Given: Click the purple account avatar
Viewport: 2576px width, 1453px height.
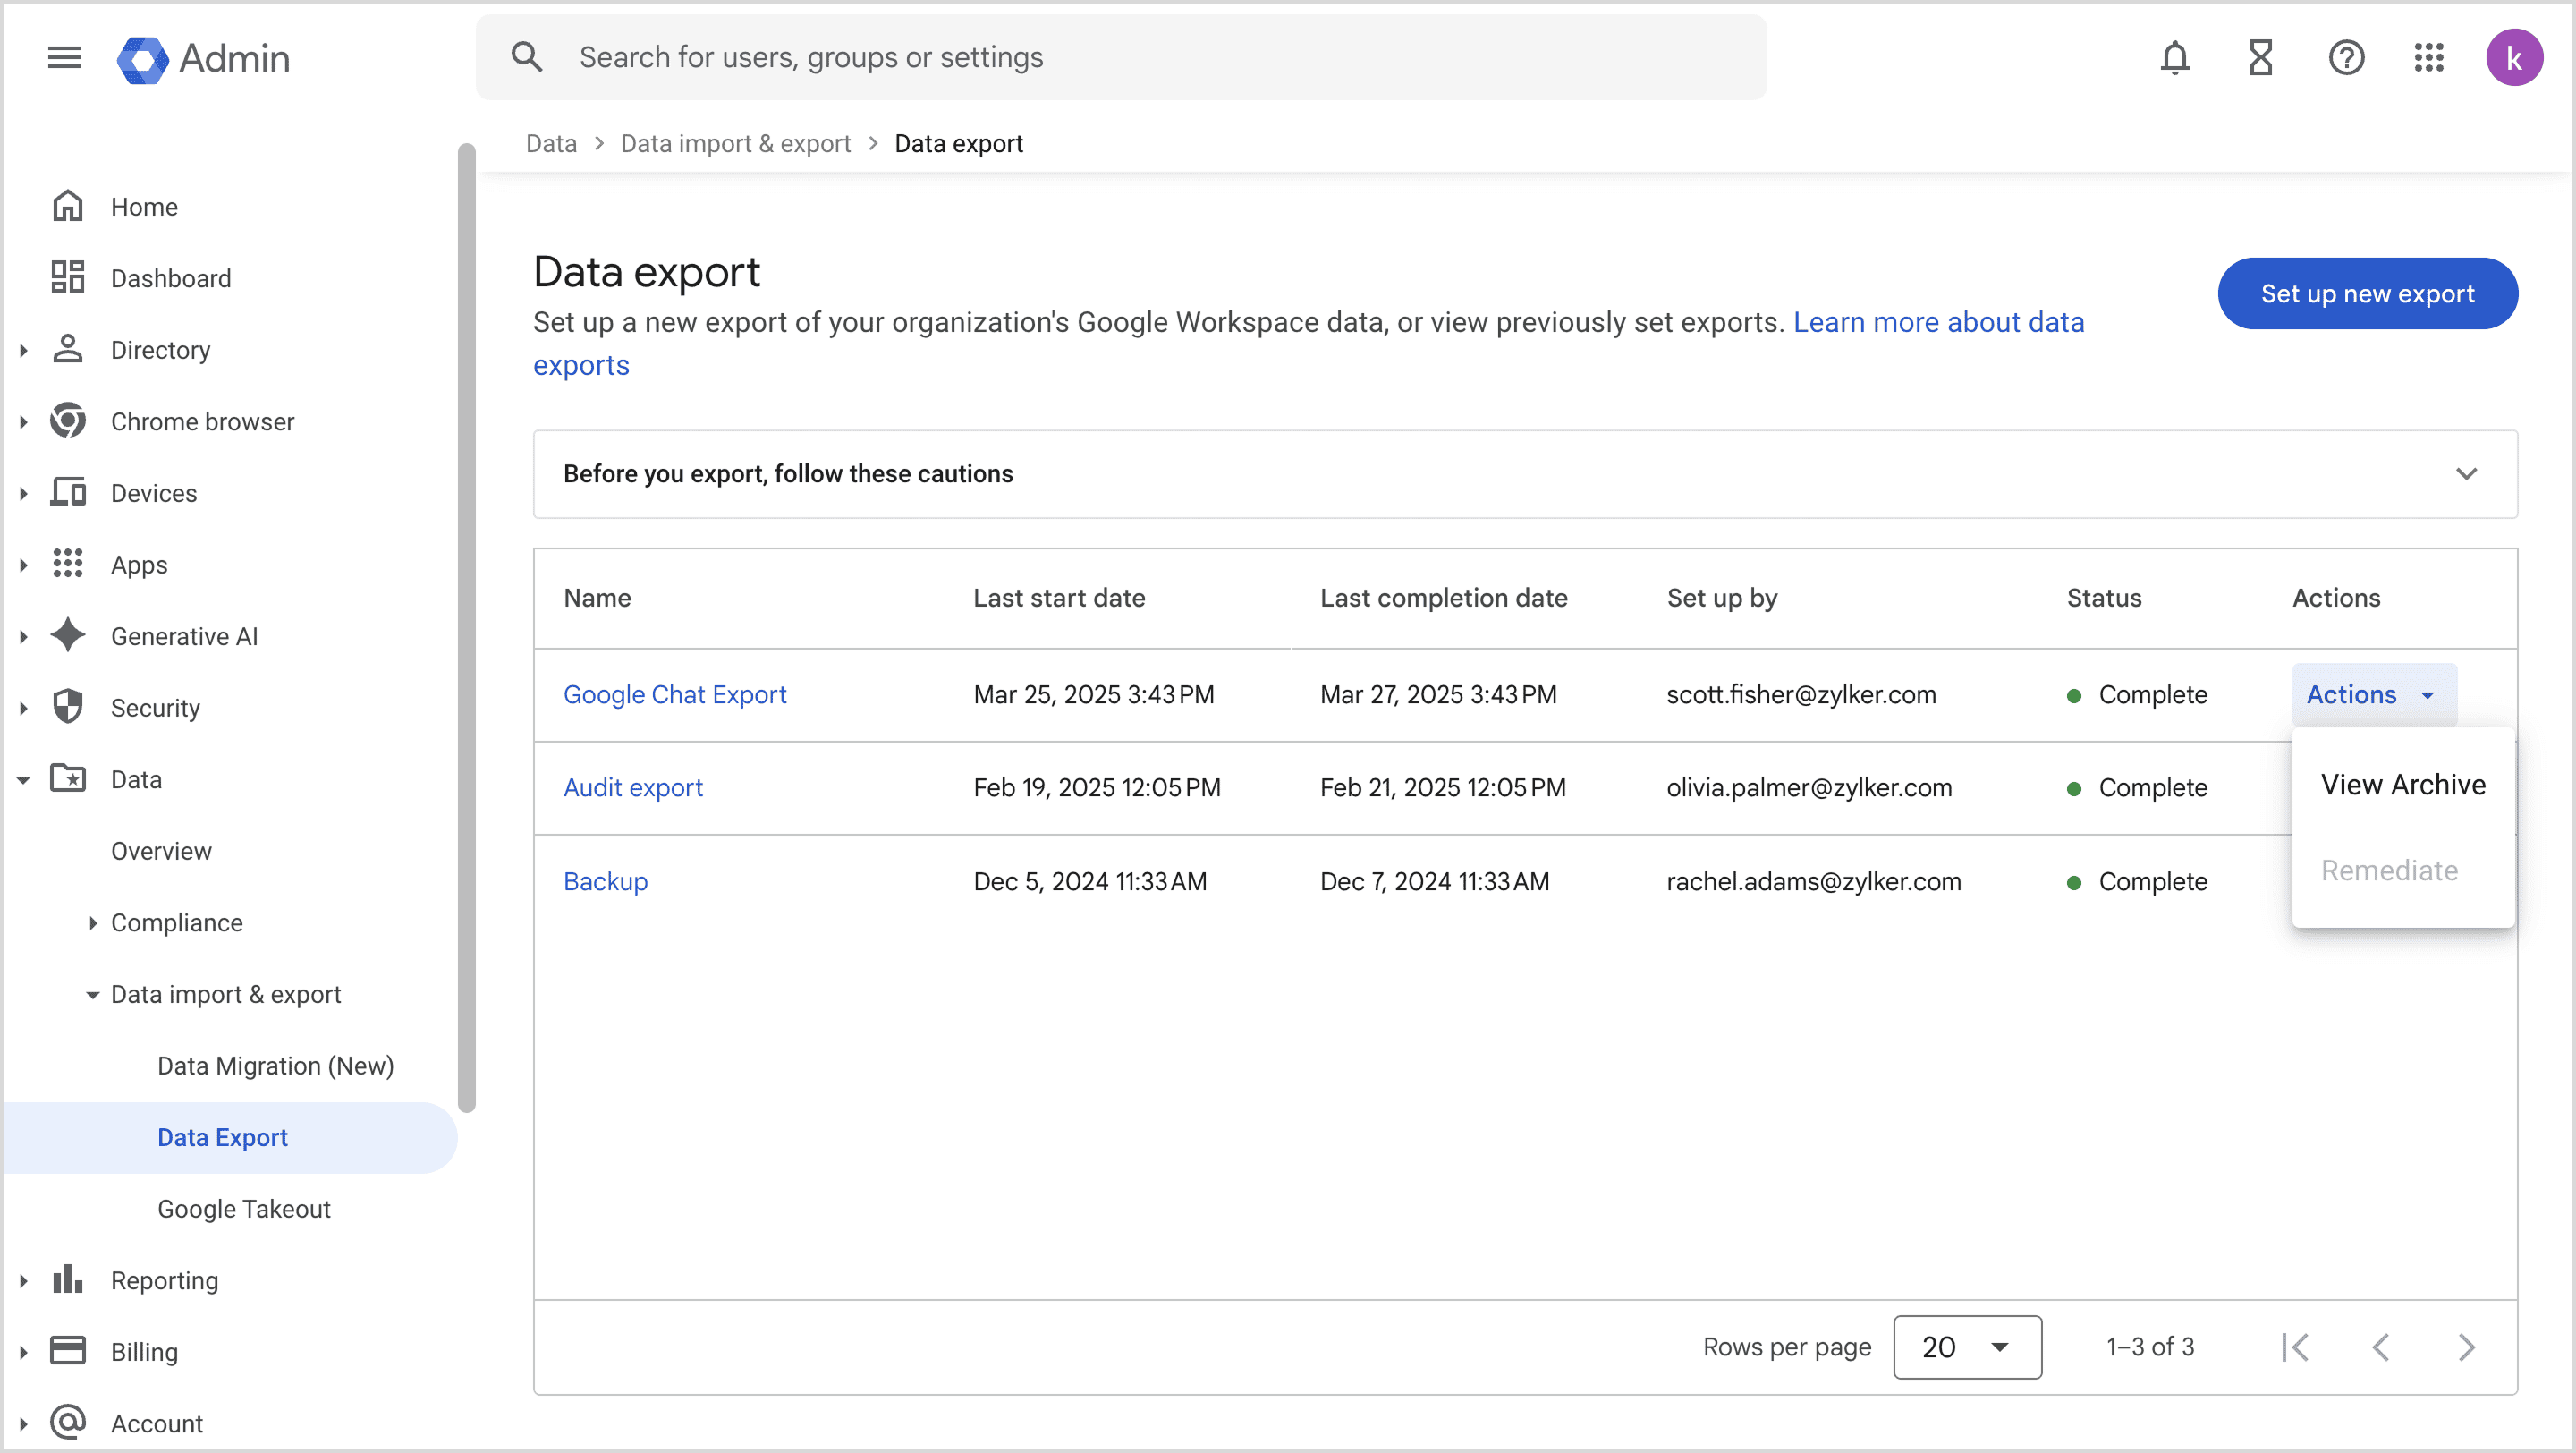Looking at the screenshot, I should click(2514, 58).
